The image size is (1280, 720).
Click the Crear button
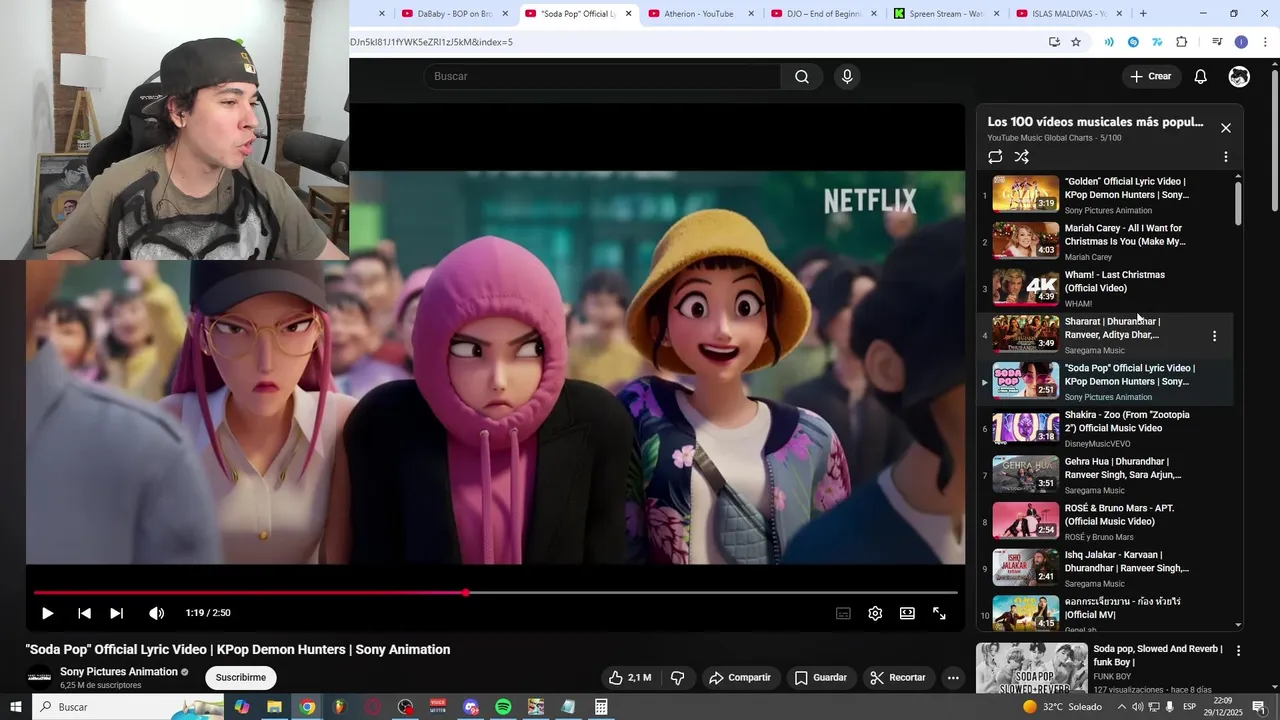[x=1150, y=77]
